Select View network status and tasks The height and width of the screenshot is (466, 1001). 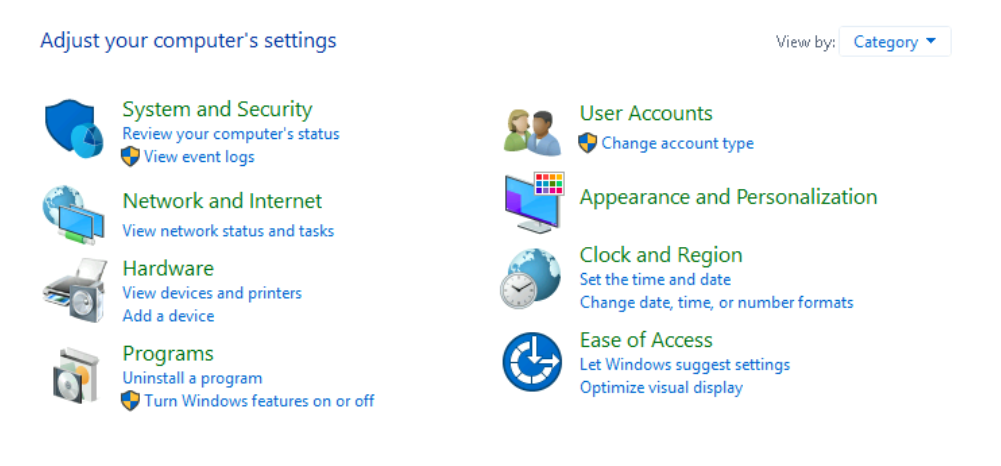coord(228,231)
